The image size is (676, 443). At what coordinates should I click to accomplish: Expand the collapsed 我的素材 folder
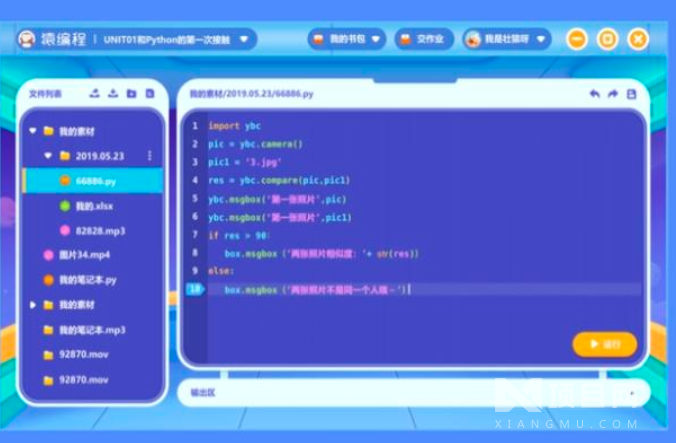click(33, 304)
